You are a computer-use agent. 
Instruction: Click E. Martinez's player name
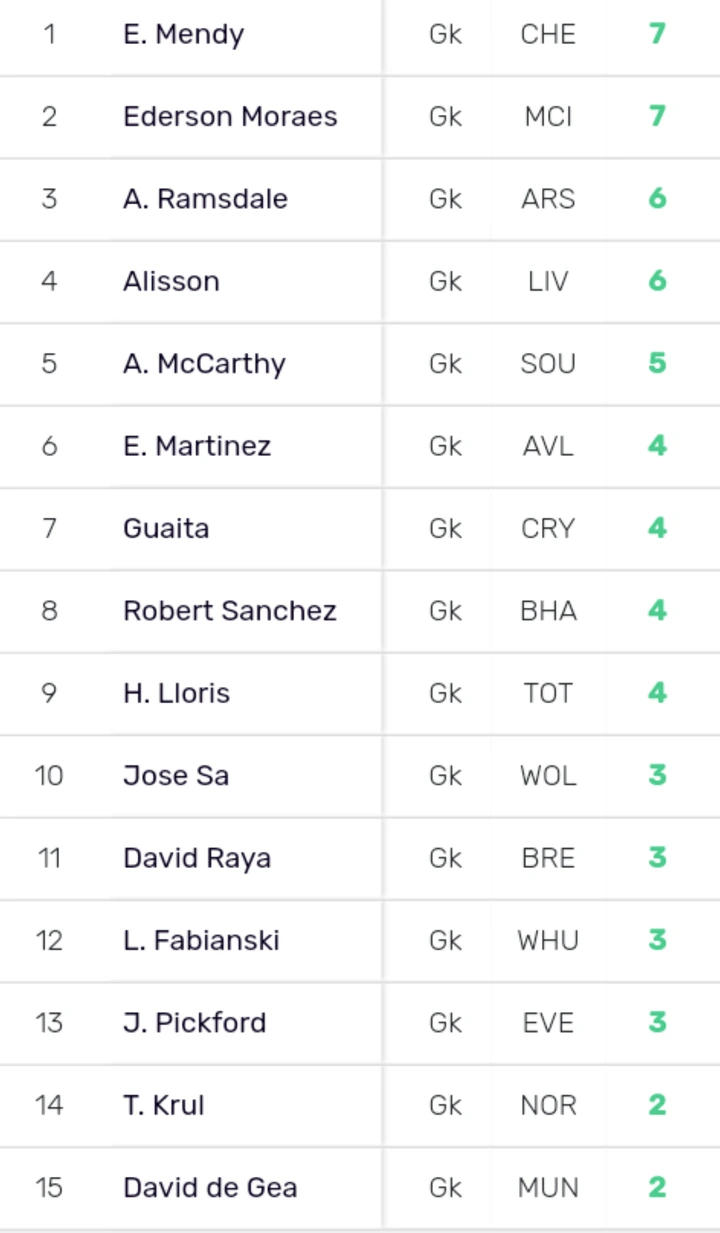click(197, 446)
